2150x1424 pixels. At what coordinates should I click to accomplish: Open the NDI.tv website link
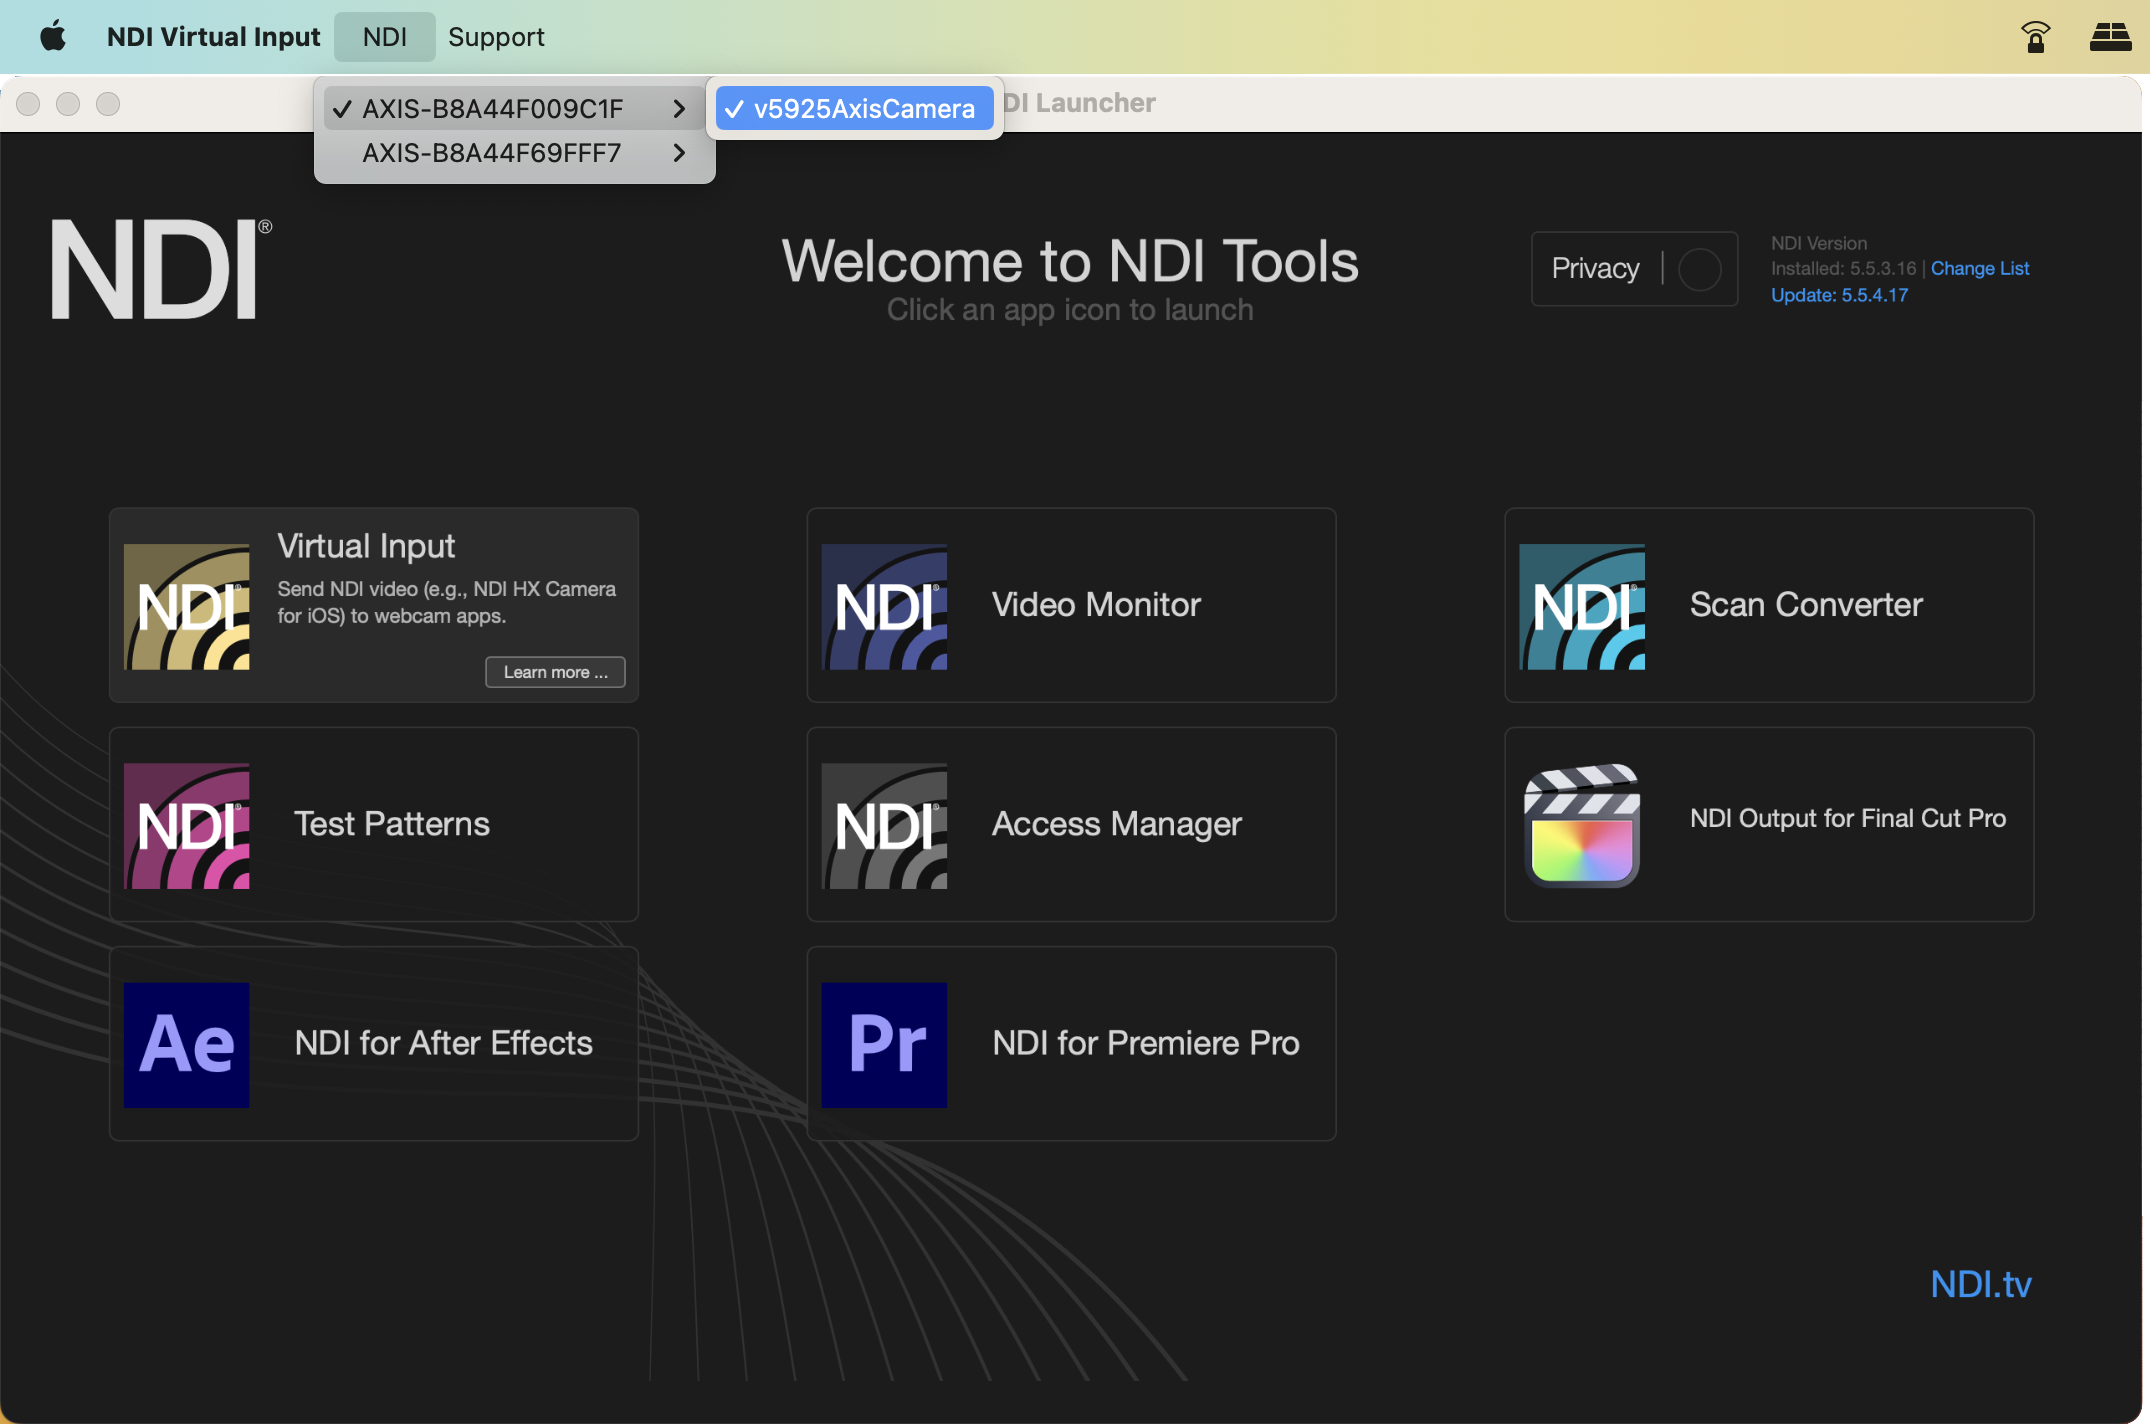click(1980, 1284)
